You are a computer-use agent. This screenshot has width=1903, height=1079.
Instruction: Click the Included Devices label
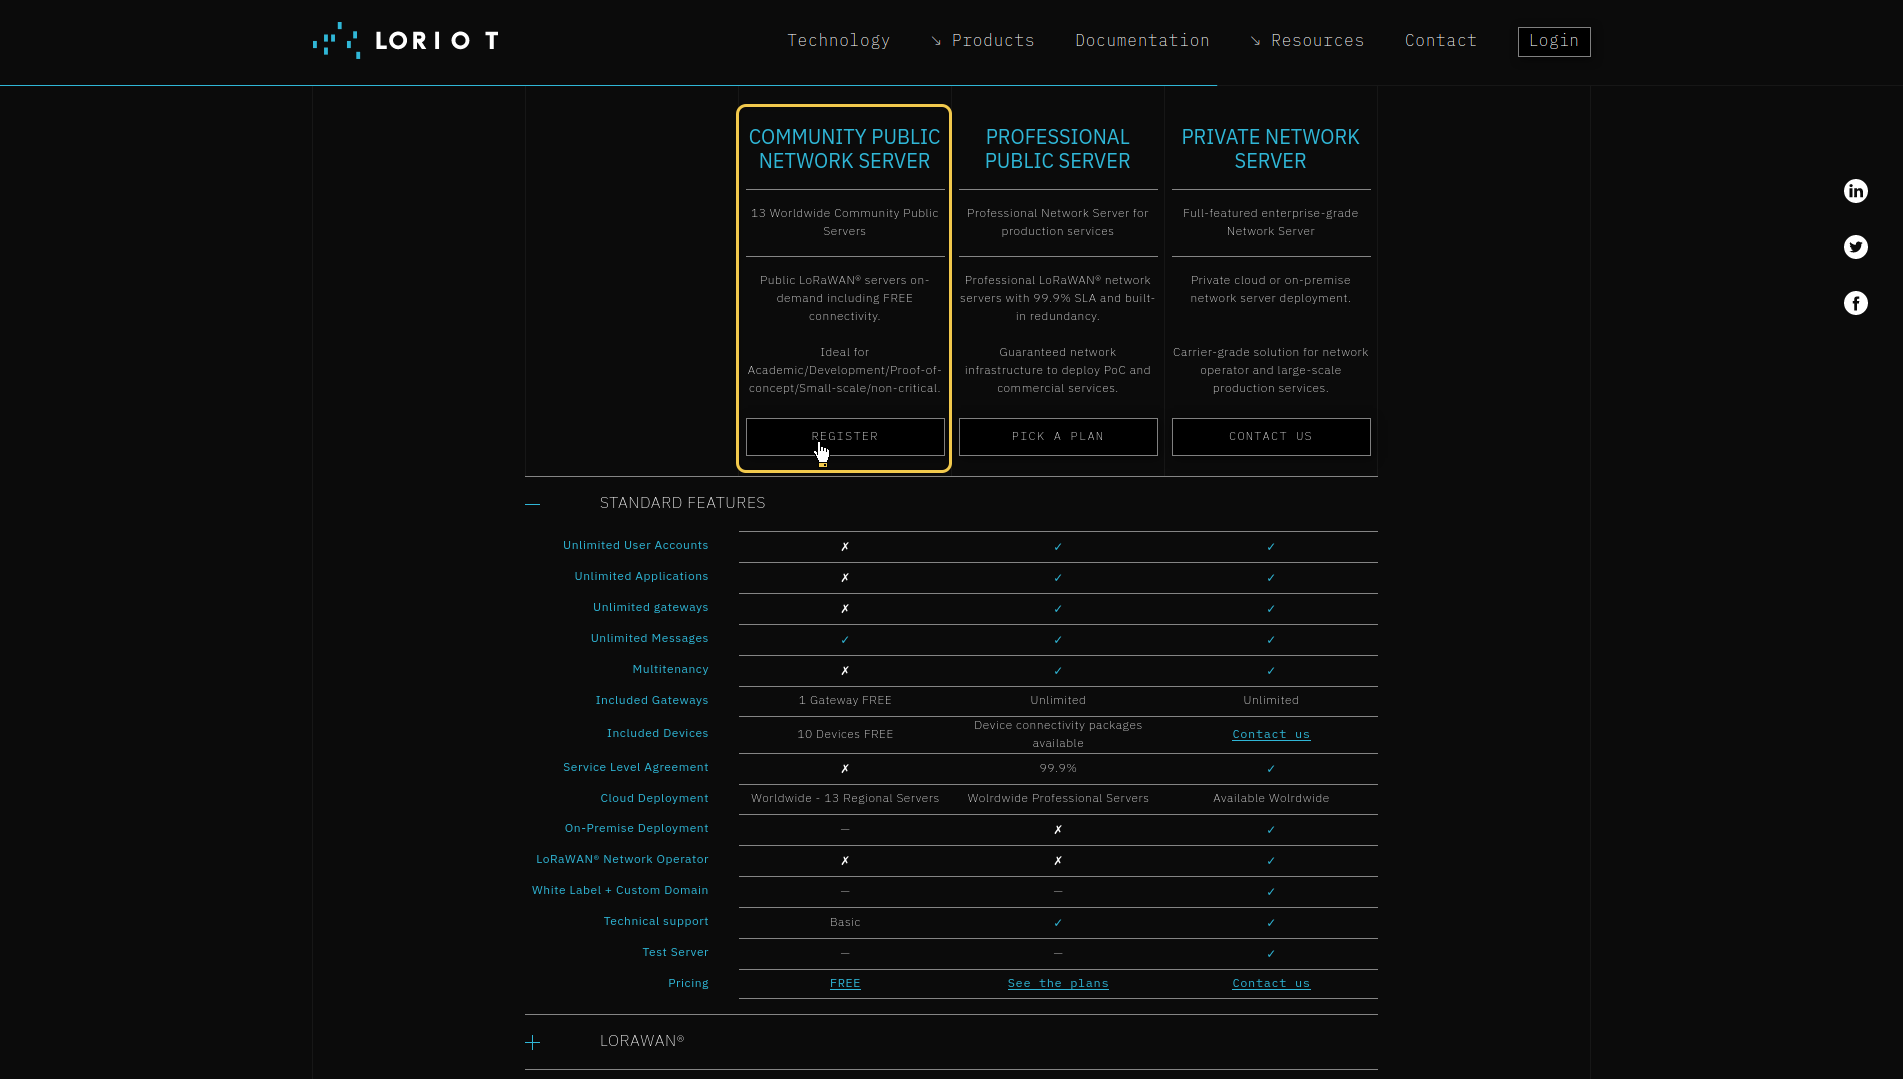tap(657, 734)
